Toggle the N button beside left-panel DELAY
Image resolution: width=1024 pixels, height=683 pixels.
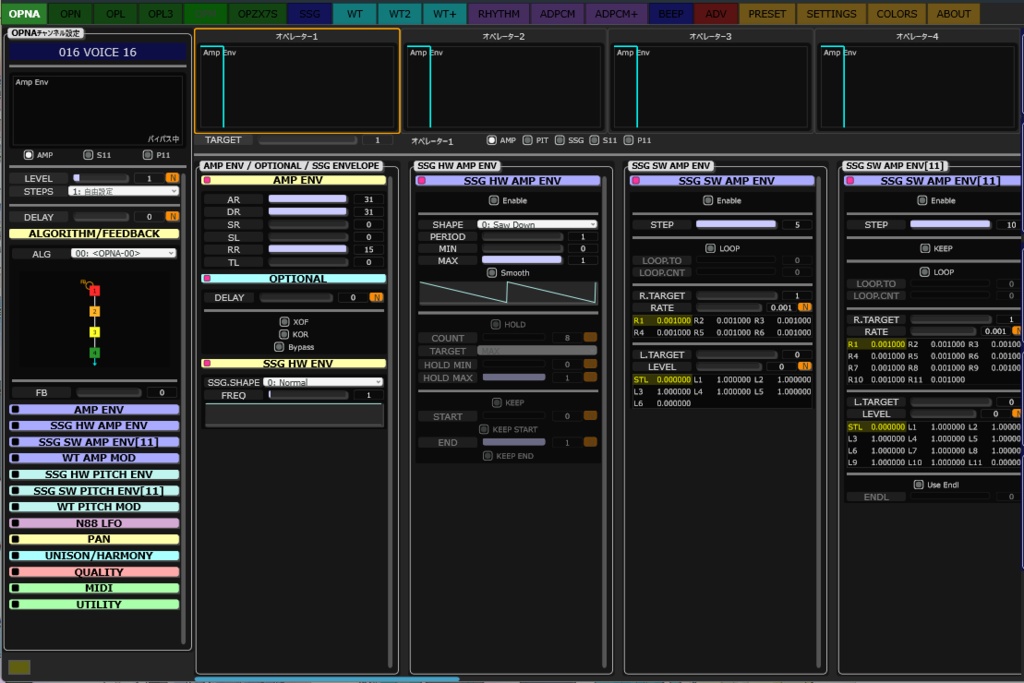tap(172, 216)
